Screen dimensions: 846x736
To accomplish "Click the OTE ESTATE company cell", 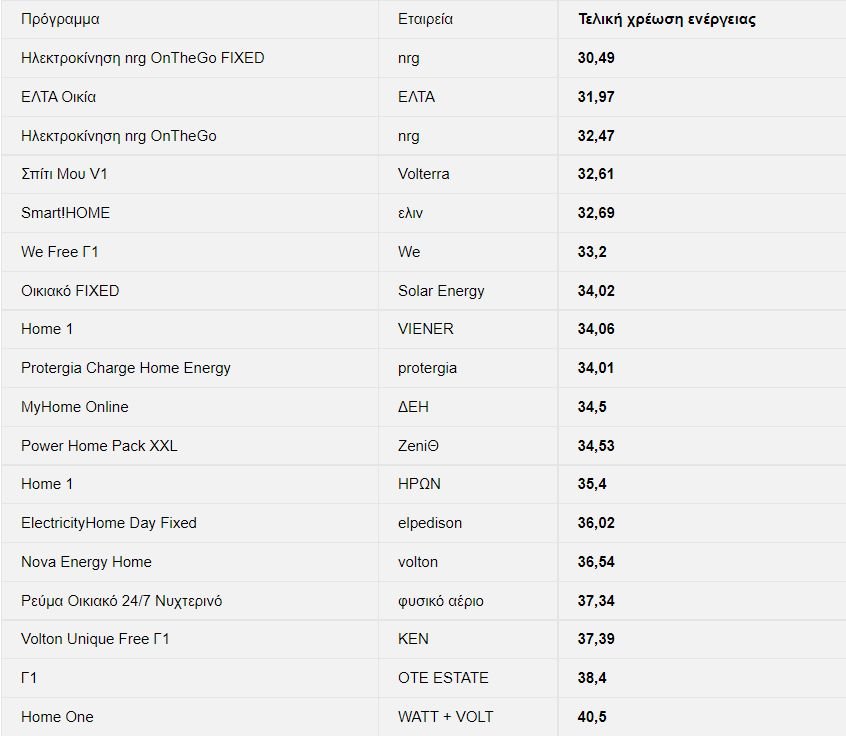I will 443,678.
